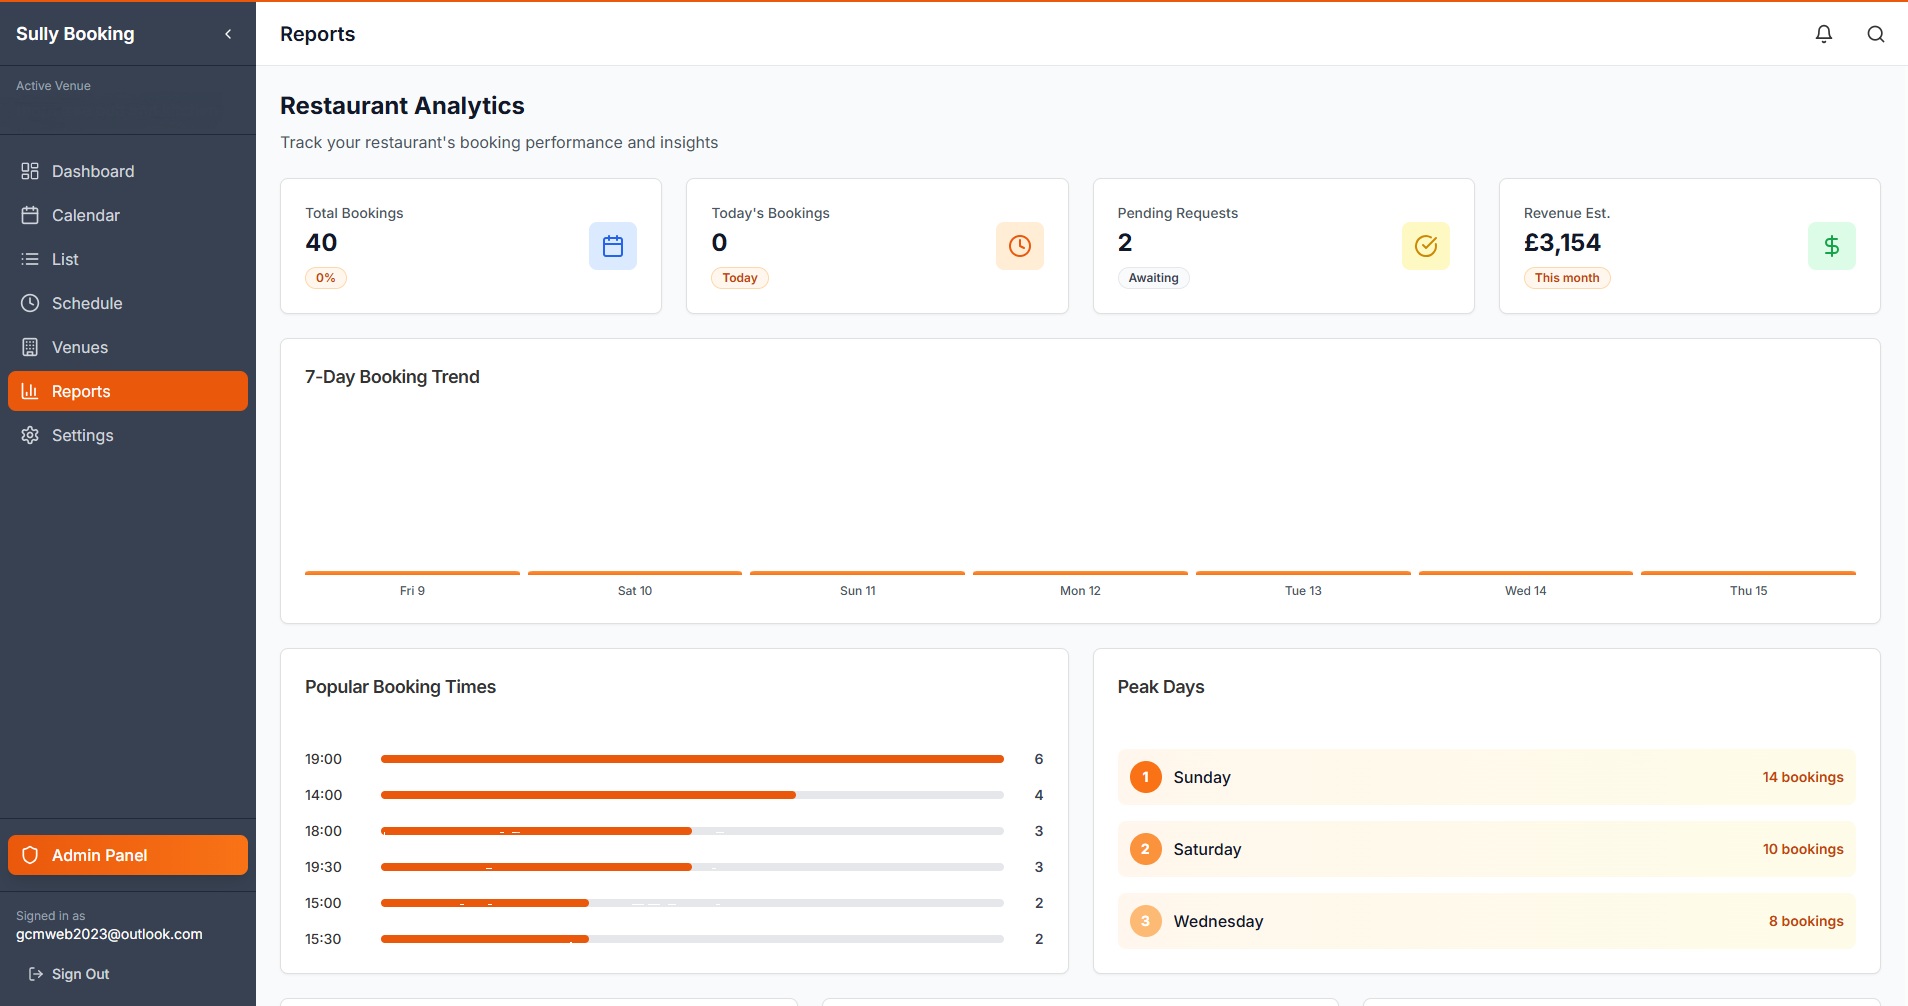Open the Admin Panel
1908x1006 pixels.
[x=127, y=855]
